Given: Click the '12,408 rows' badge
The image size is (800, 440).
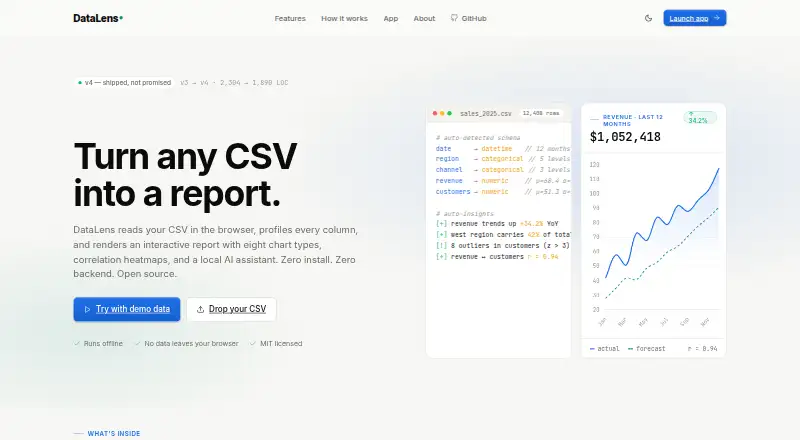Looking at the screenshot, I should tap(541, 113).
